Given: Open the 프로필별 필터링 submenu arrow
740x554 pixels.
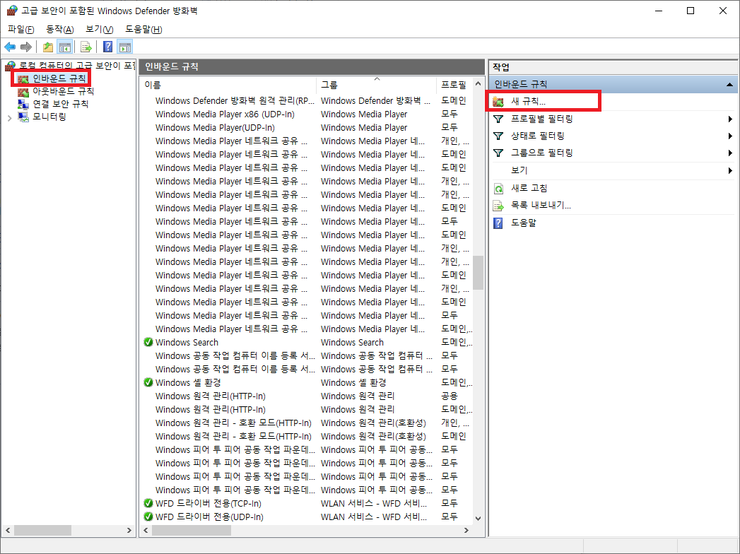Looking at the screenshot, I should click(x=731, y=119).
